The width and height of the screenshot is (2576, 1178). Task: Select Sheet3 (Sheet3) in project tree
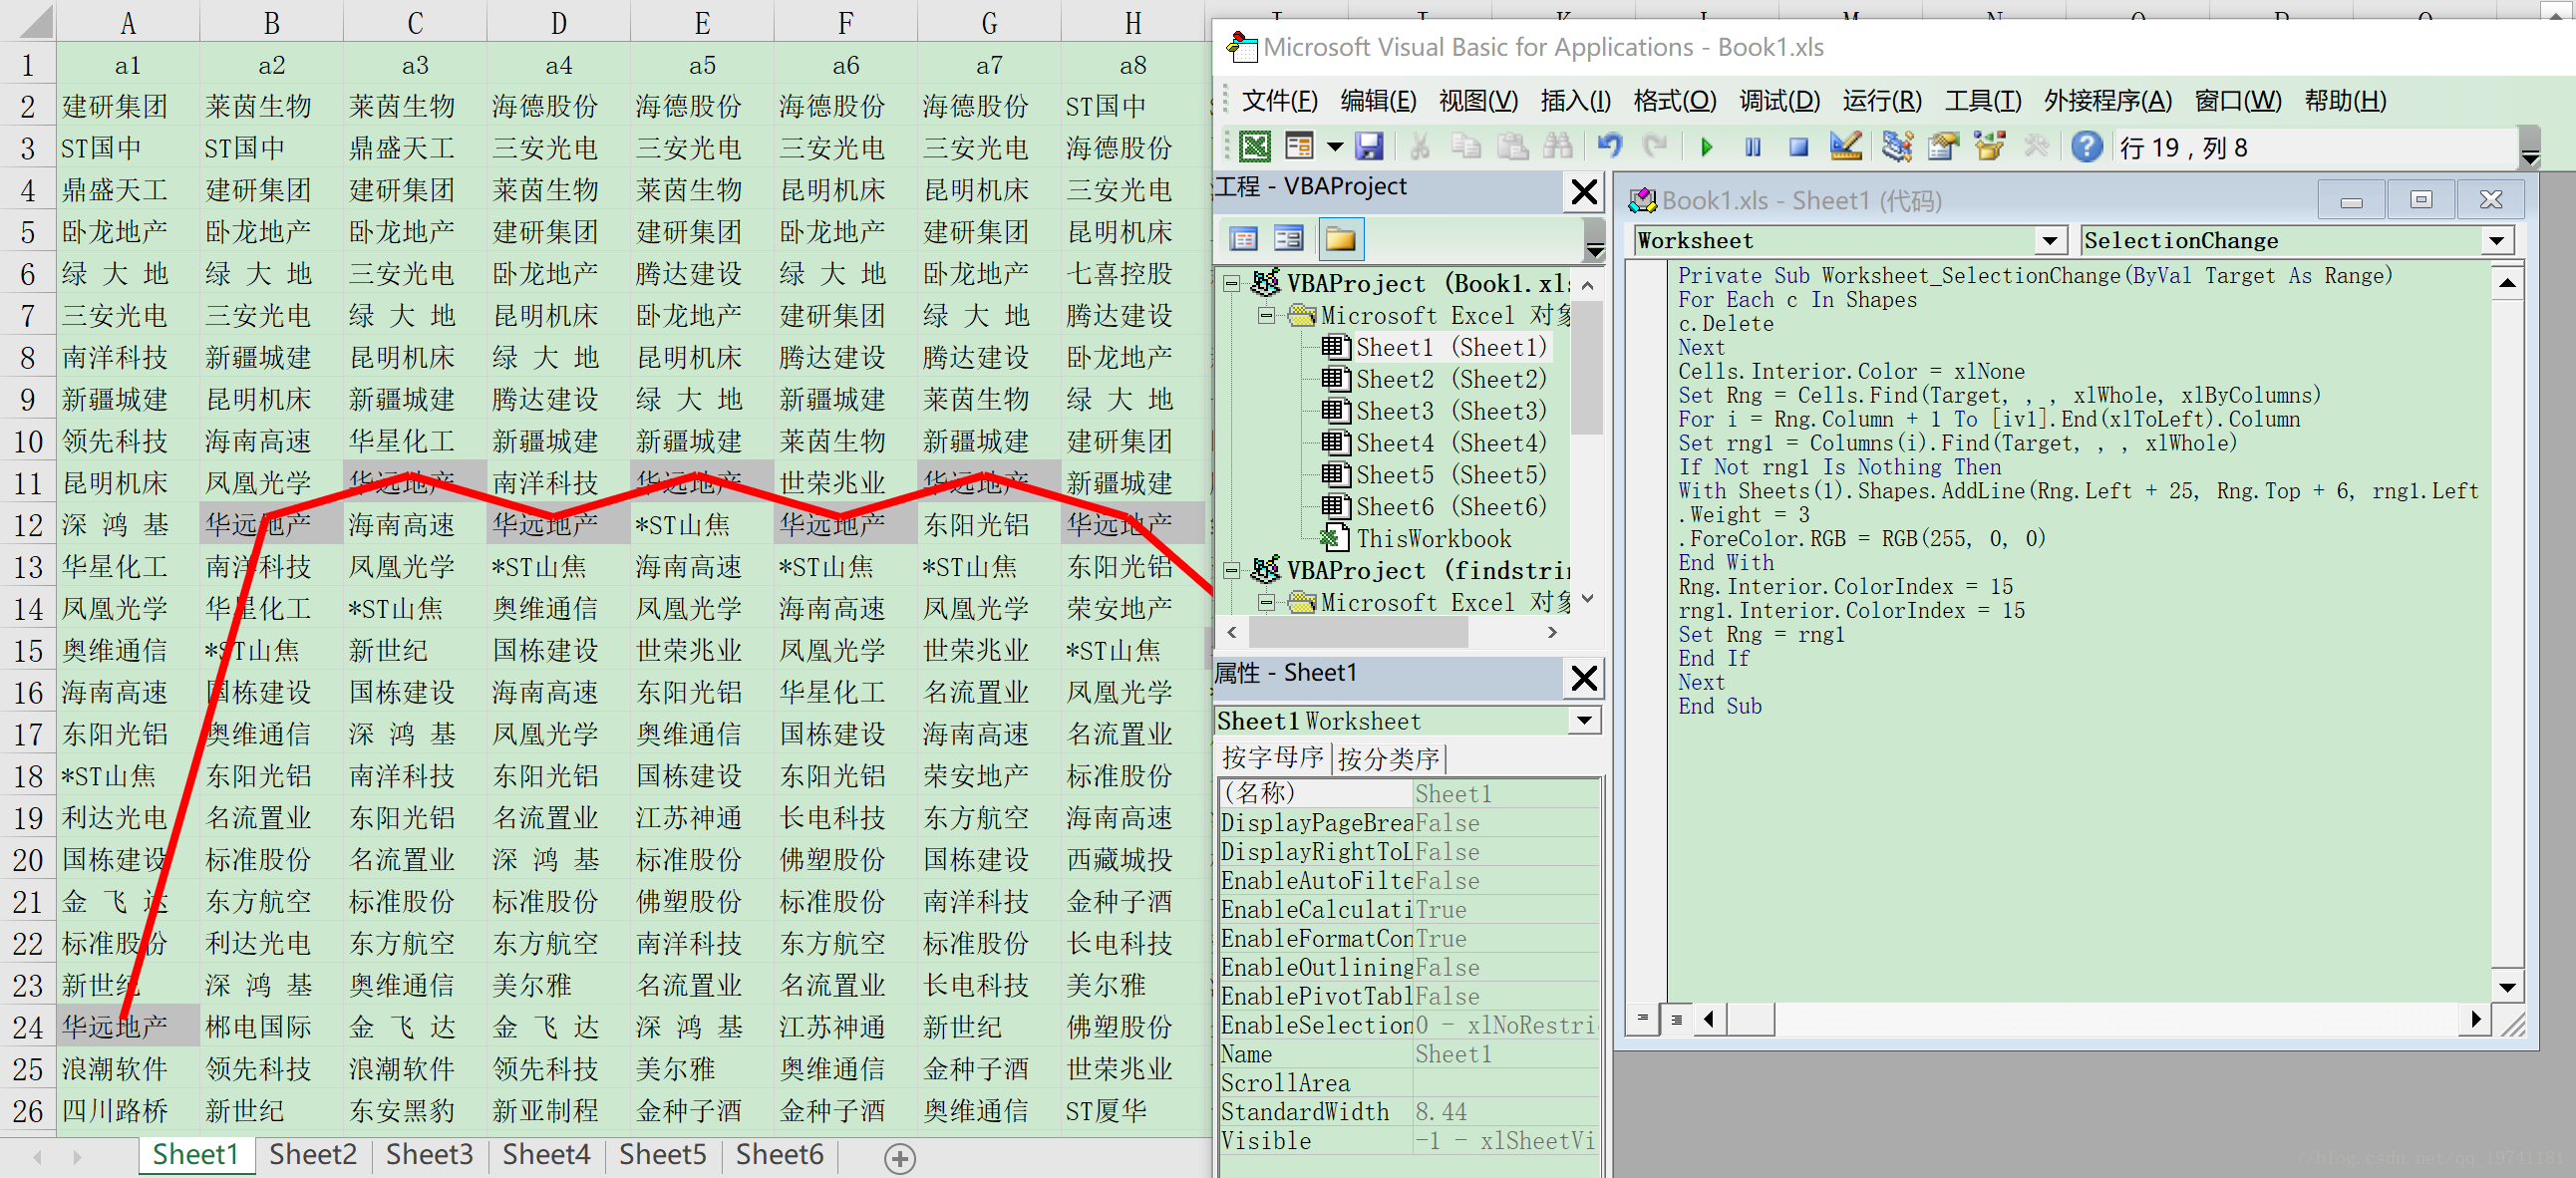pos(1450,411)
